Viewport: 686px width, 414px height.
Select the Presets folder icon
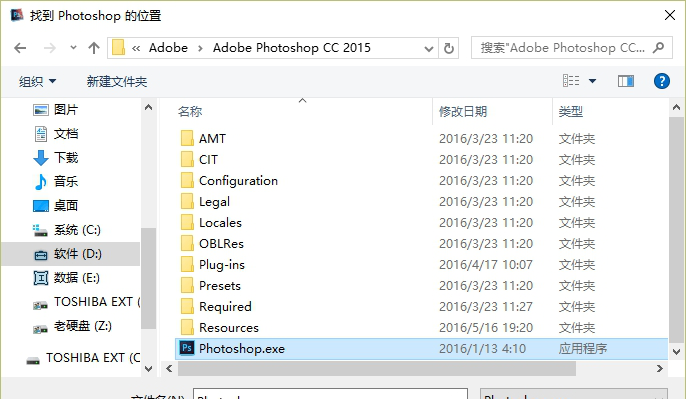187,285
